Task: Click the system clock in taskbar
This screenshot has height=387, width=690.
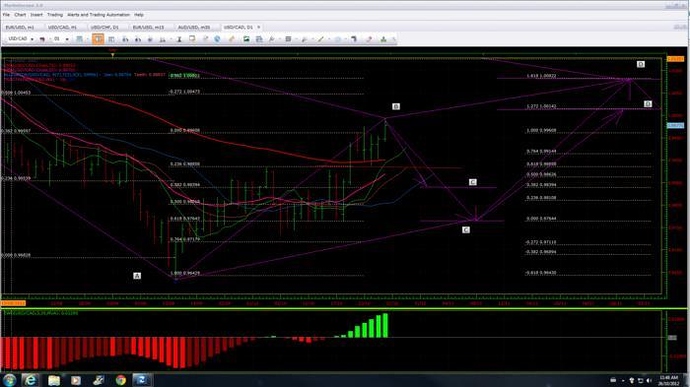Action: pos(668,380)
